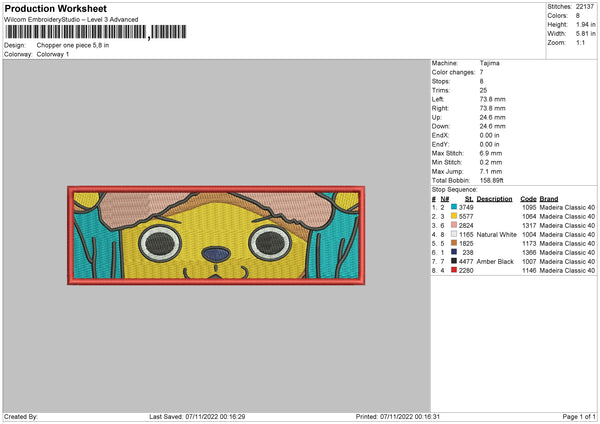The height and width of the screenshot is (424, 600).
Task: Click the red swatch in stop 8
Action: coord(454,270)
